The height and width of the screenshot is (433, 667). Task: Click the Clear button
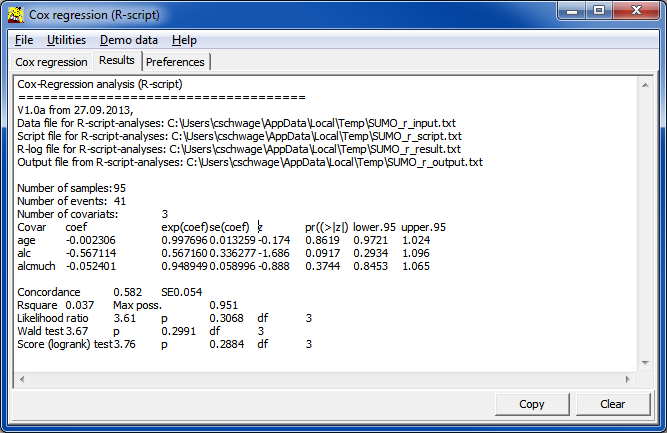[613, 404]
